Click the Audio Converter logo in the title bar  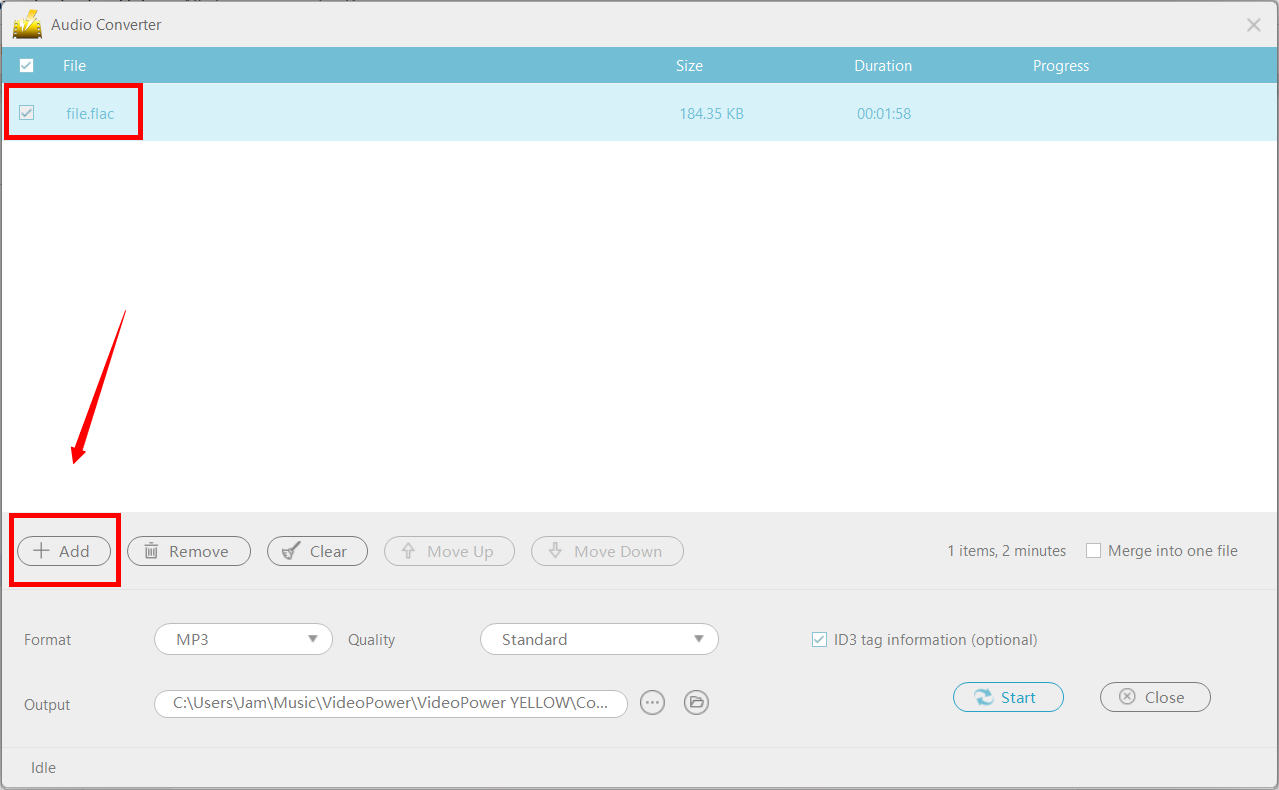click(x=27, y=24)
